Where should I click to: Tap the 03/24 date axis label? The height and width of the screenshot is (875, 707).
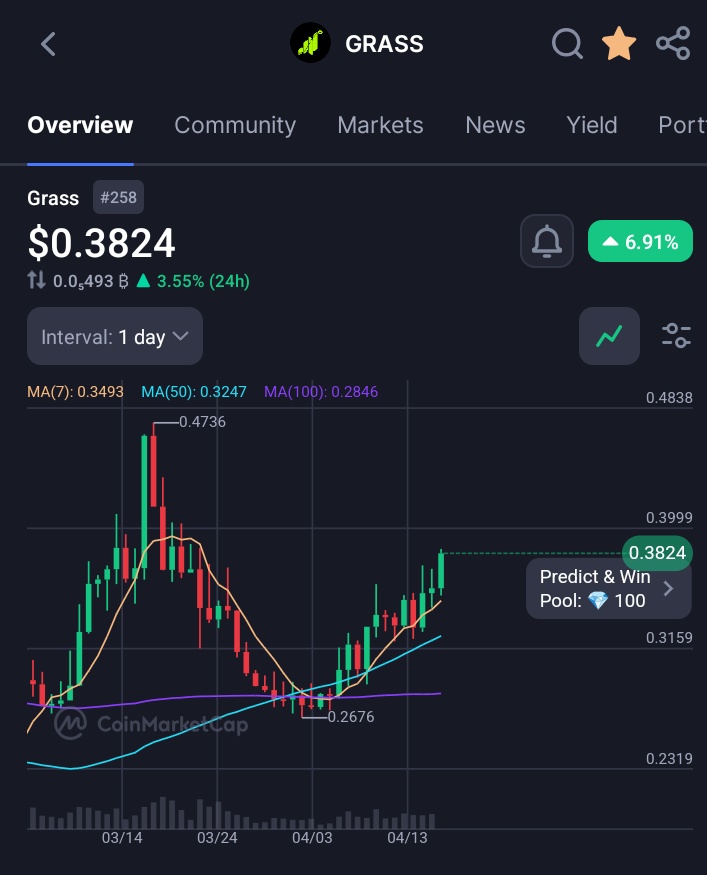[x=217, y=838]
